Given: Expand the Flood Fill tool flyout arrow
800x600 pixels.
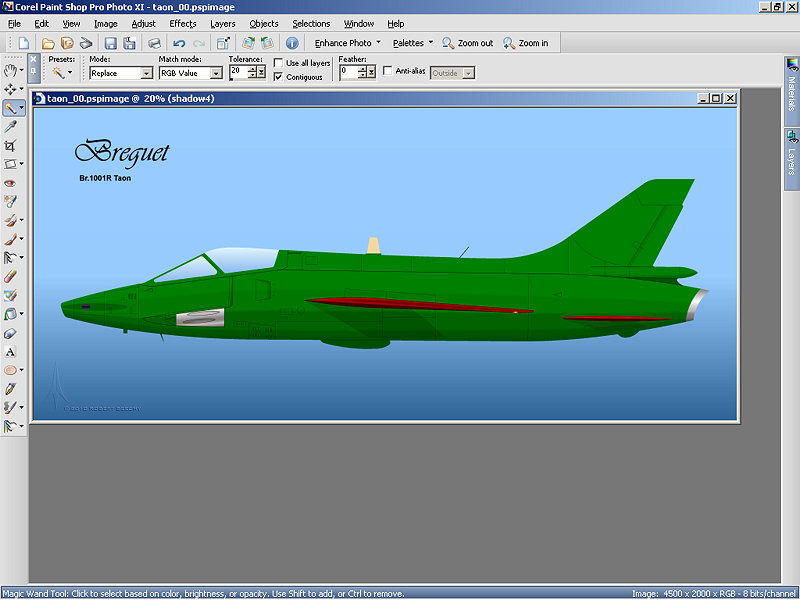Looking at the screenshot, I should pos(21,314).
